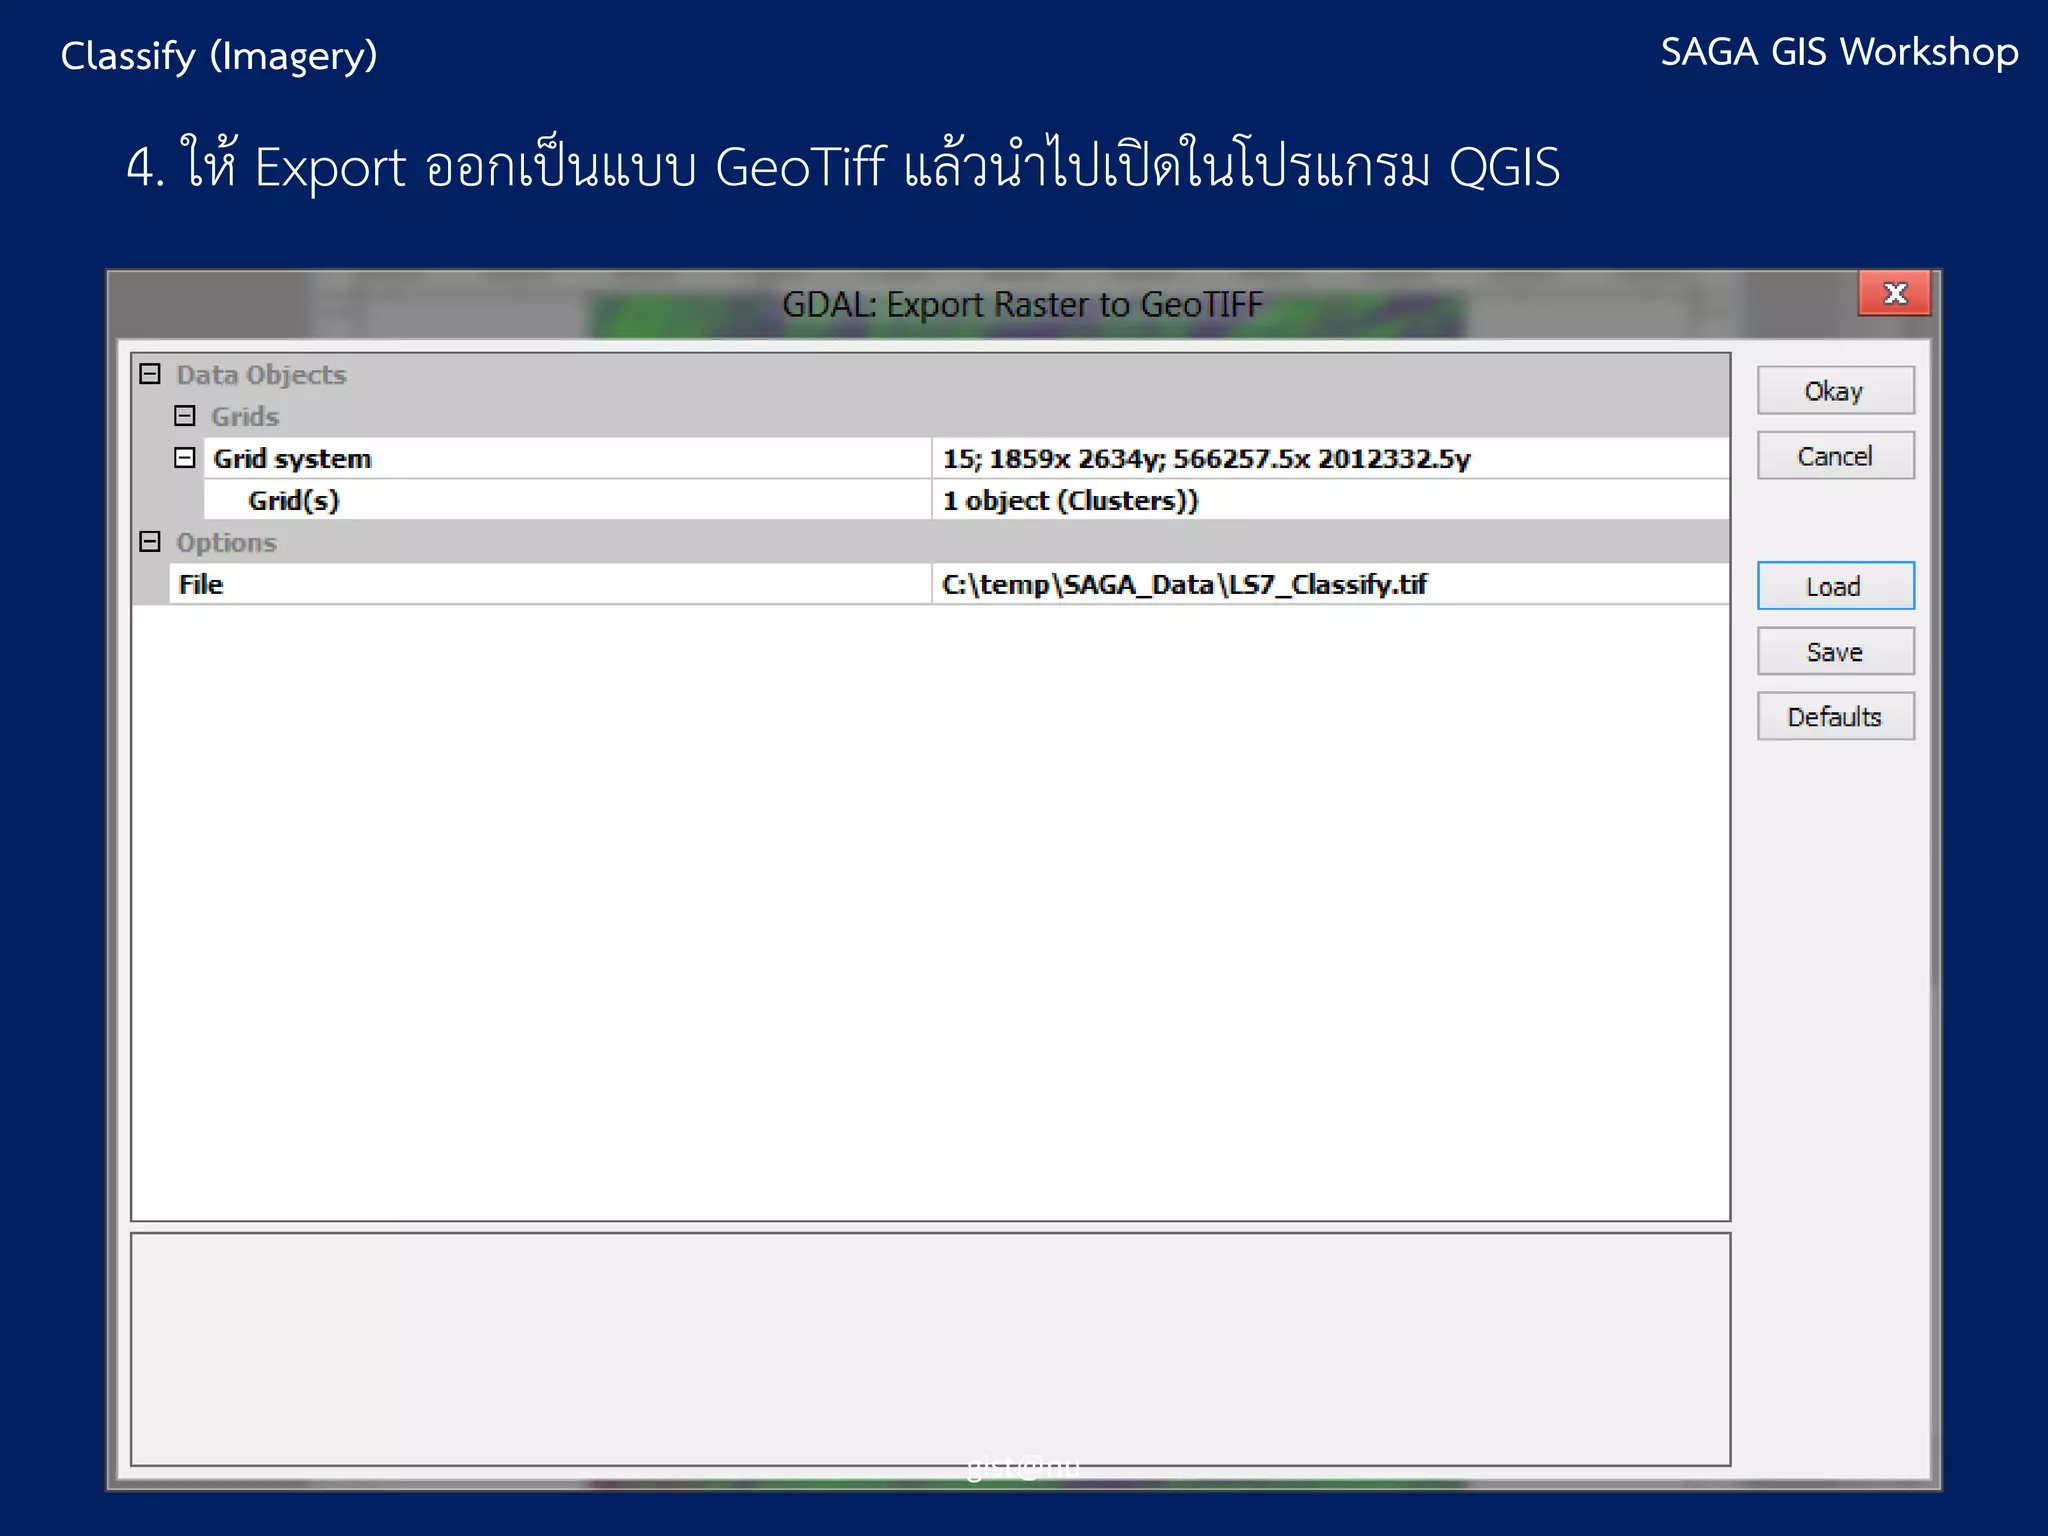This screenshot has height=1536, width=2048.
Task: Save the current export parameters
Action: click(x=1835, y=652)
